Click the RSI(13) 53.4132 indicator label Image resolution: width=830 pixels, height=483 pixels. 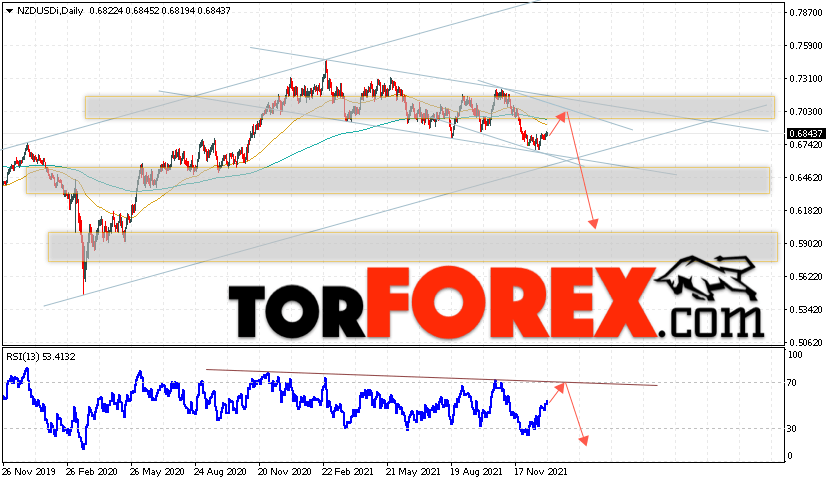pyautogui.click(x=41, y=357)
